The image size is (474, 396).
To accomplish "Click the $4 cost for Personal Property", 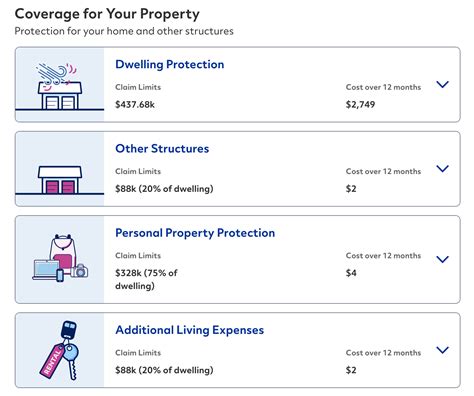I will click(351, 273).
